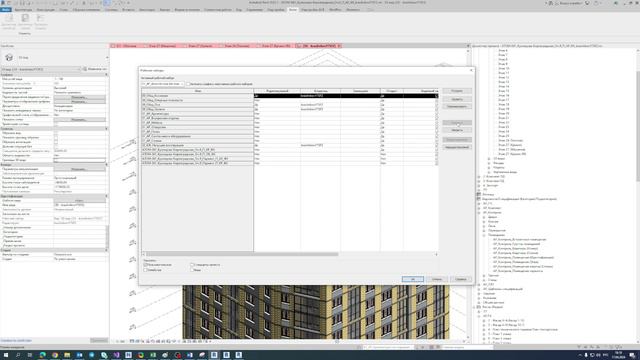Click the Нередактируемый button
The width and height of the screenshot is (640, 360).
pos(457,147)
